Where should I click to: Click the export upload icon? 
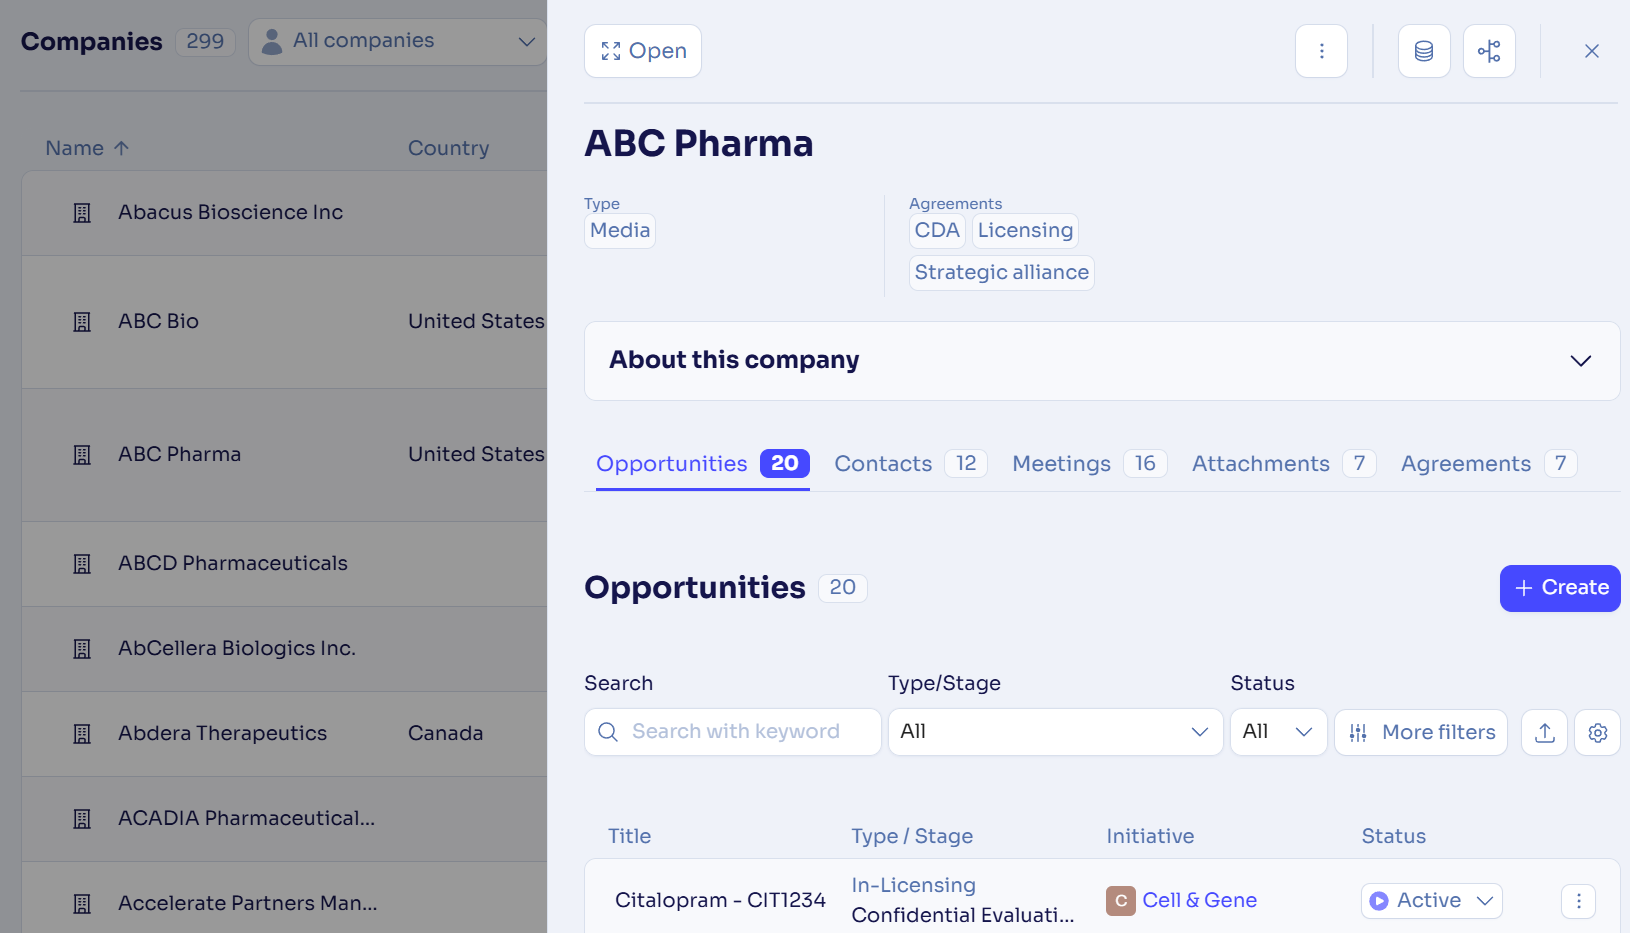pyautogui.click(x=1545, y=732)
